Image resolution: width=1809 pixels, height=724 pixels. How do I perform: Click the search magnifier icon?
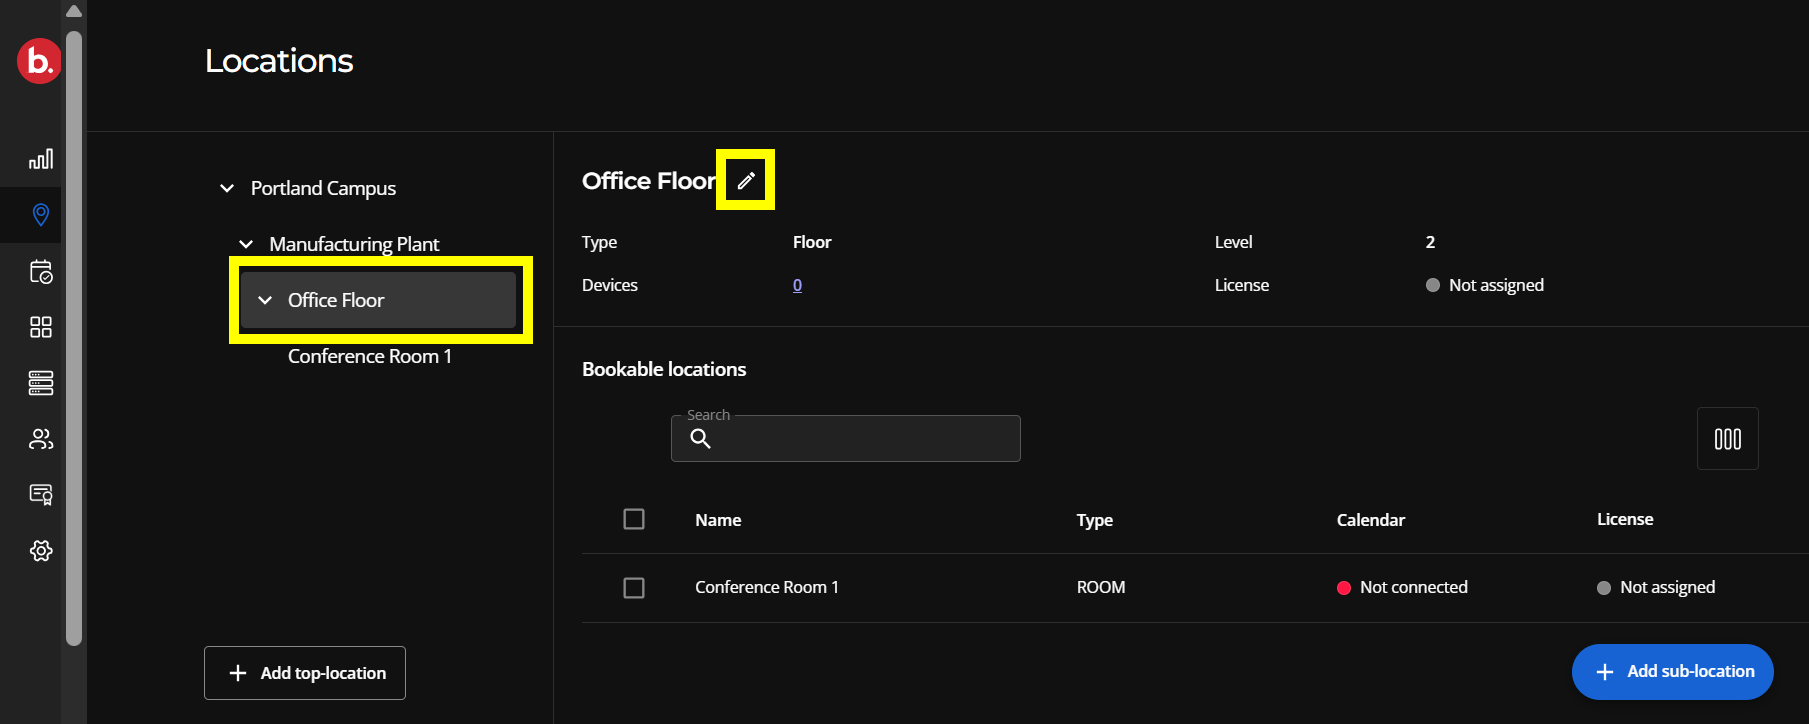coord(701,438)
